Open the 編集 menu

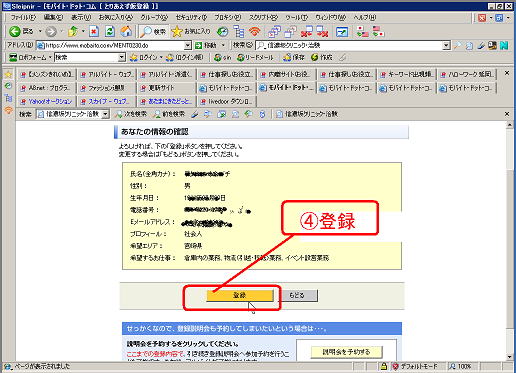tap(53, 17)
